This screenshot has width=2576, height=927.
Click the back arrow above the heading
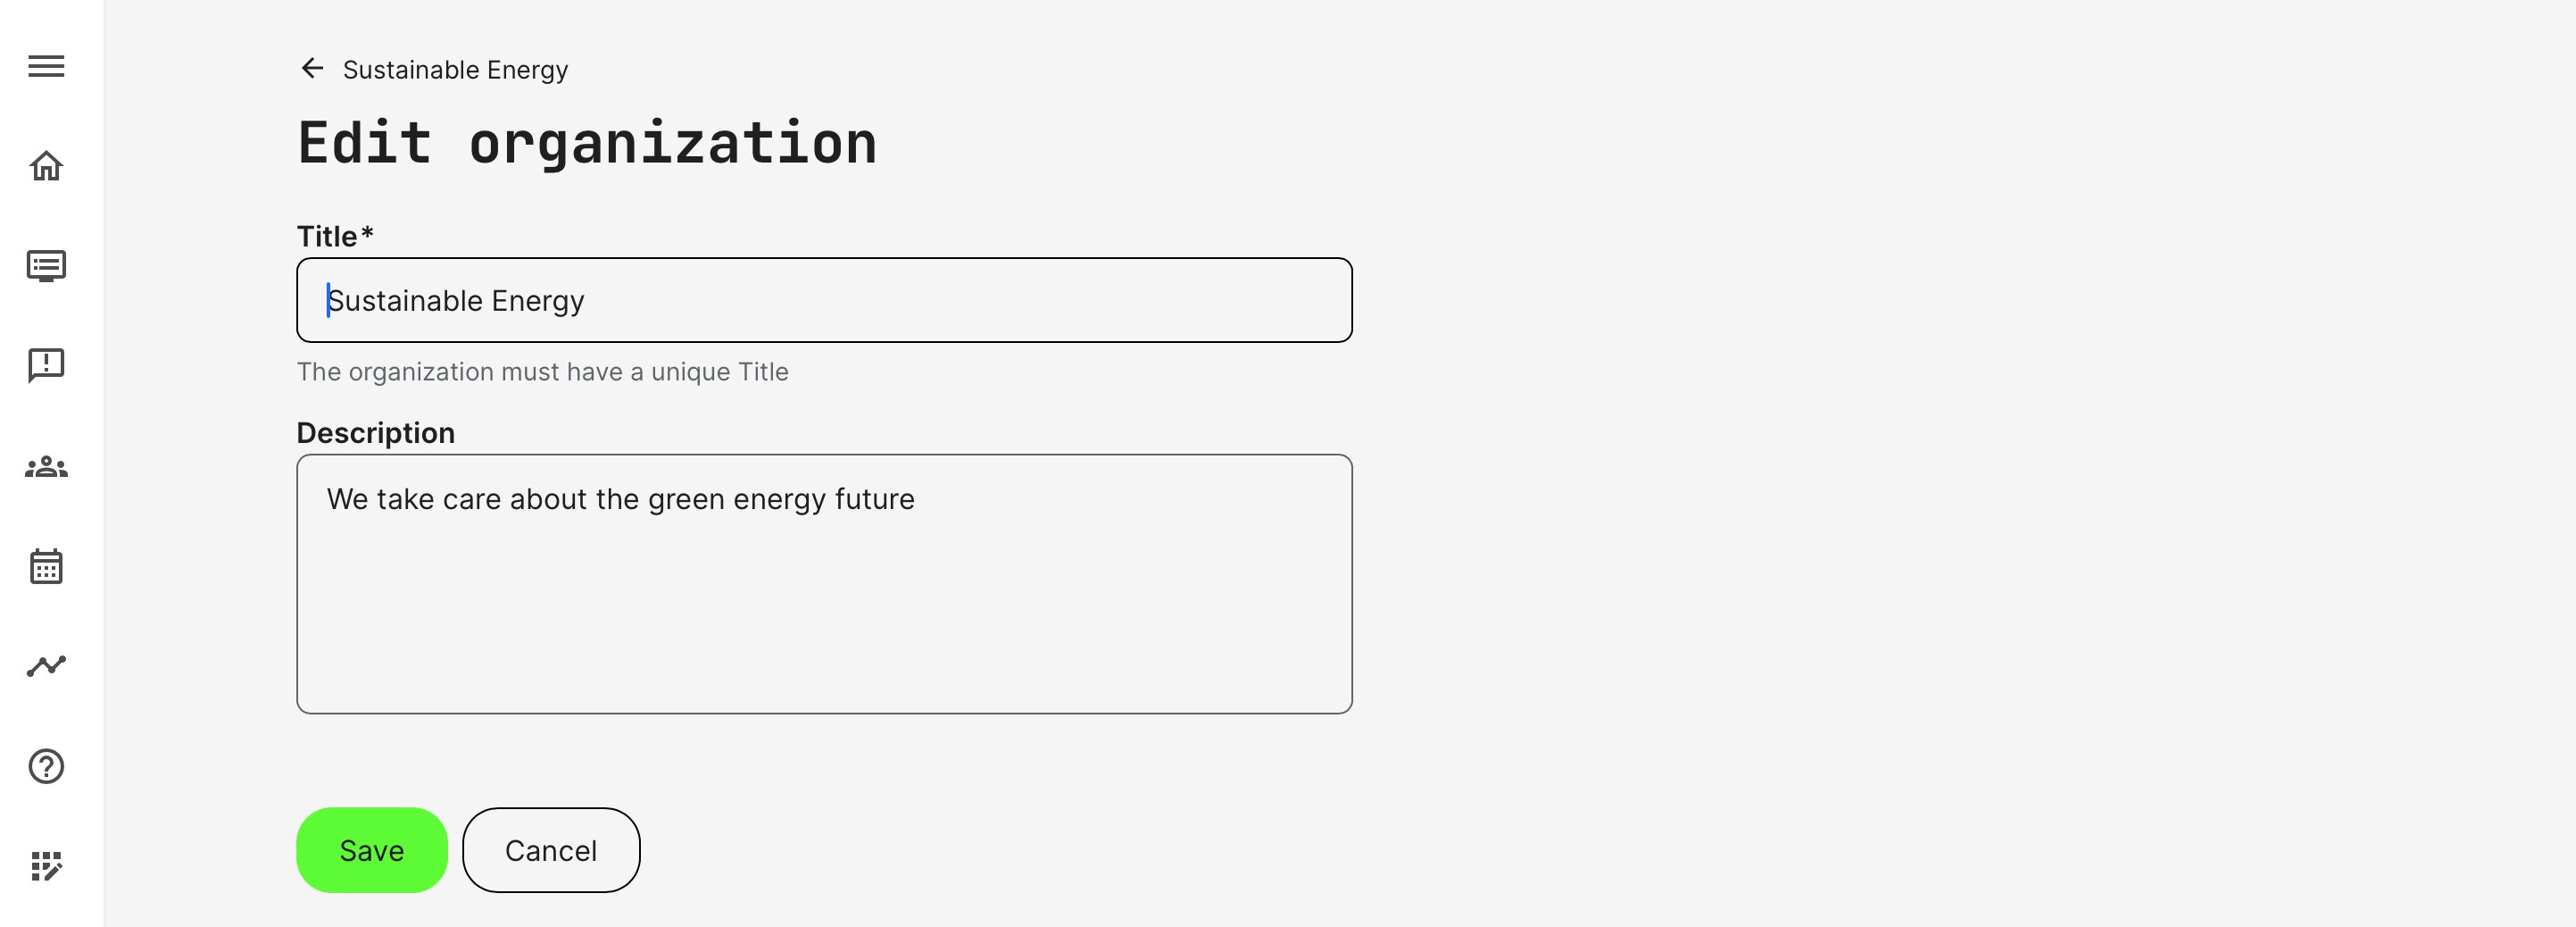312,68
